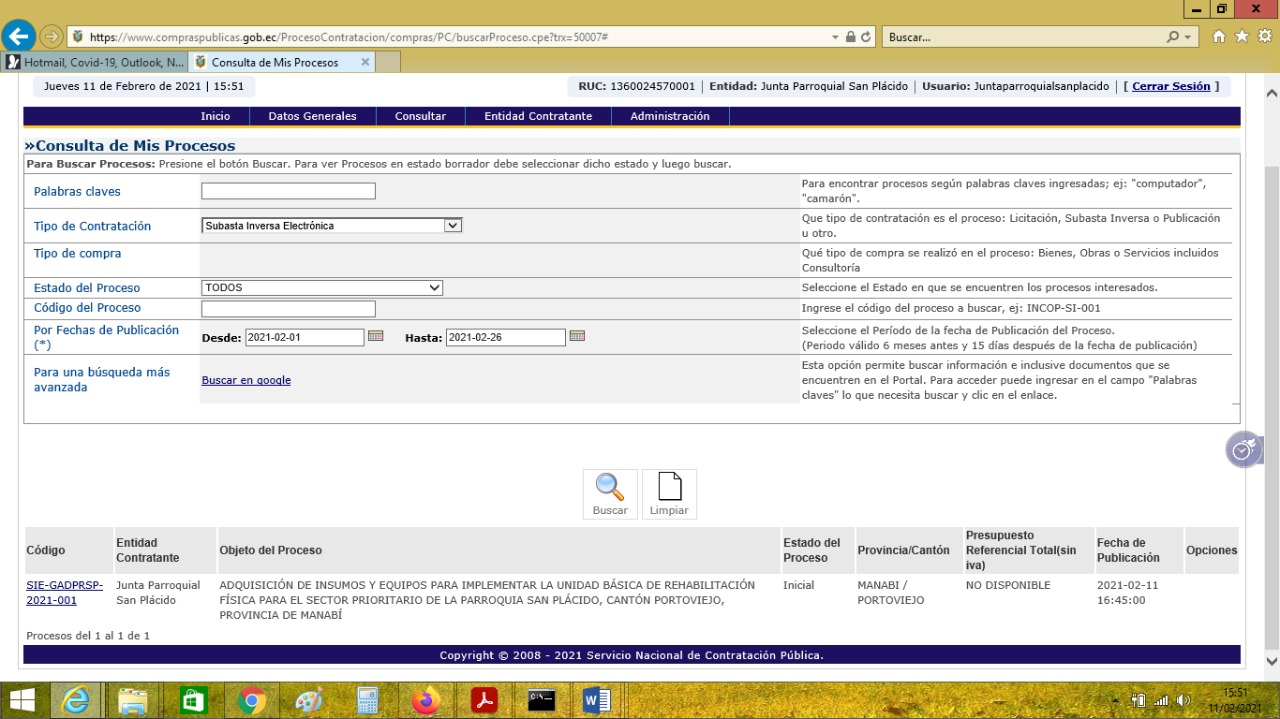This screenshot has width=1280, height=719.
Task: Open the browser settings gear icon
Action: 1262,37
